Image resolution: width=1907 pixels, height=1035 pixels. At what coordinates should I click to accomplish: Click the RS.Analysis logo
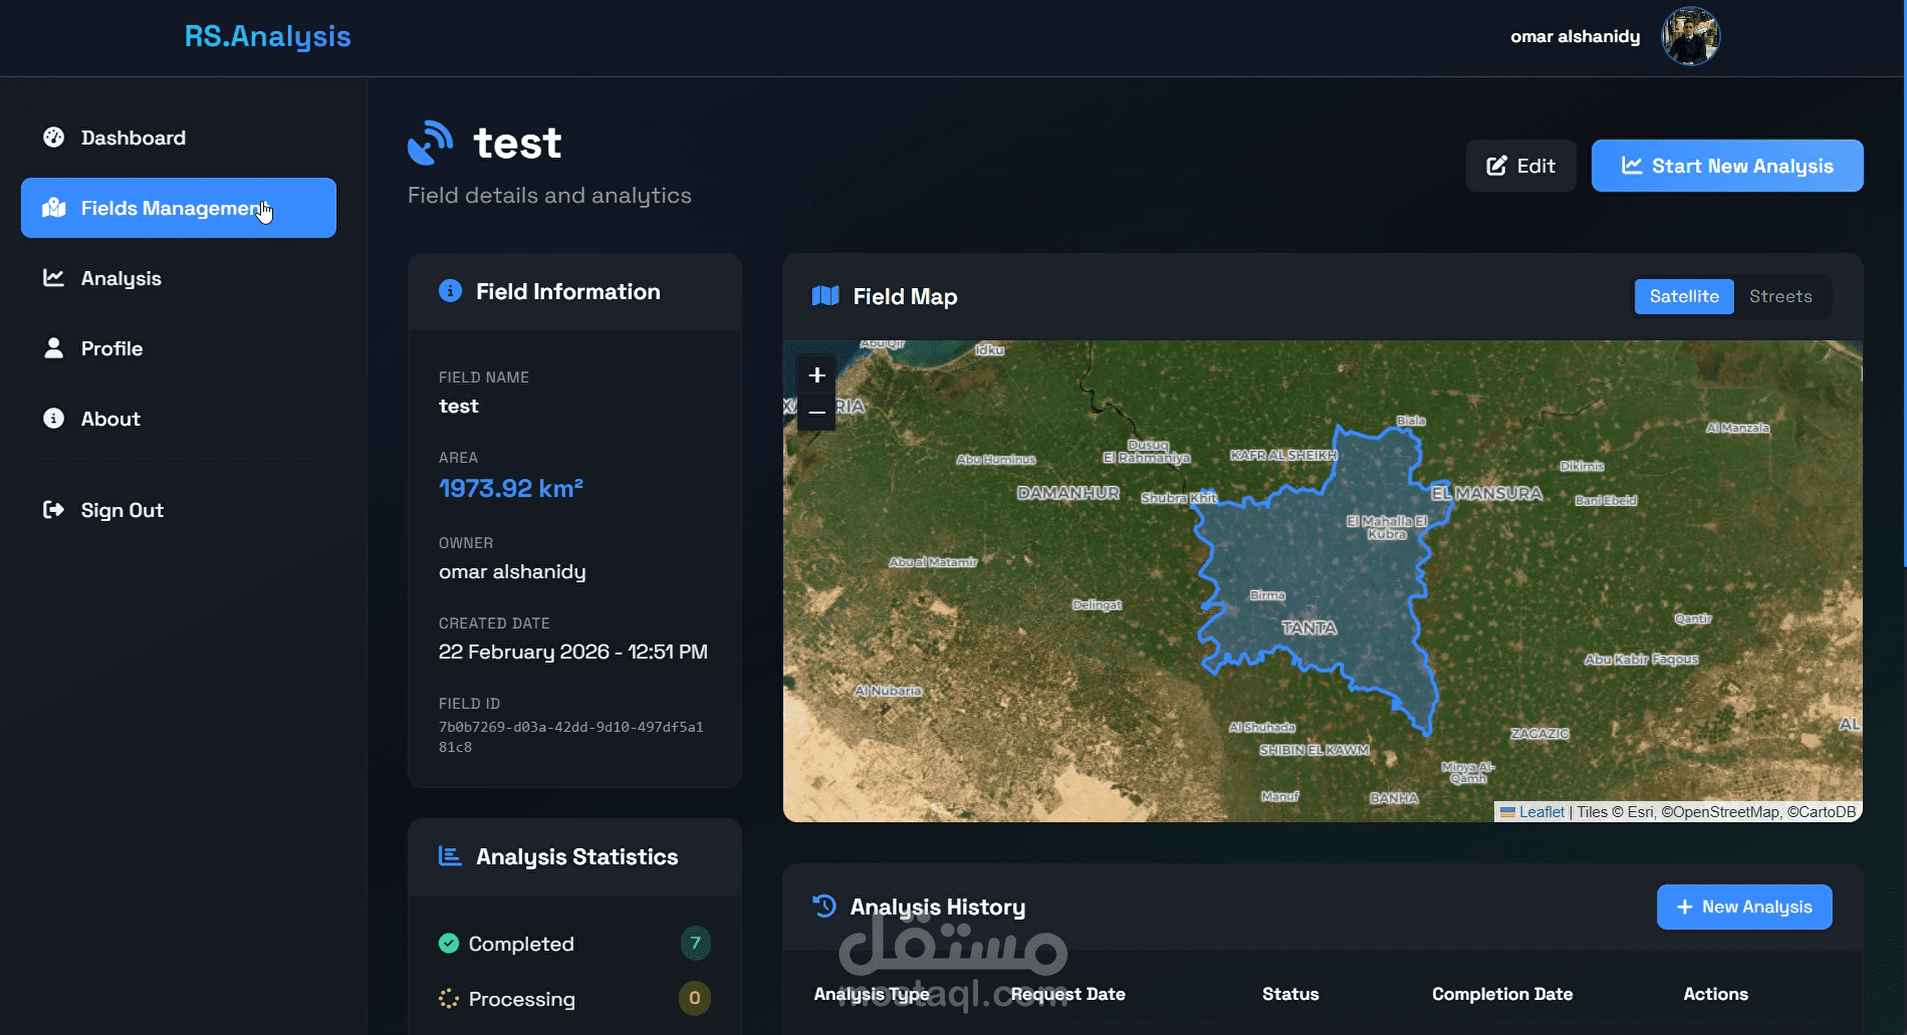point(267,36)
